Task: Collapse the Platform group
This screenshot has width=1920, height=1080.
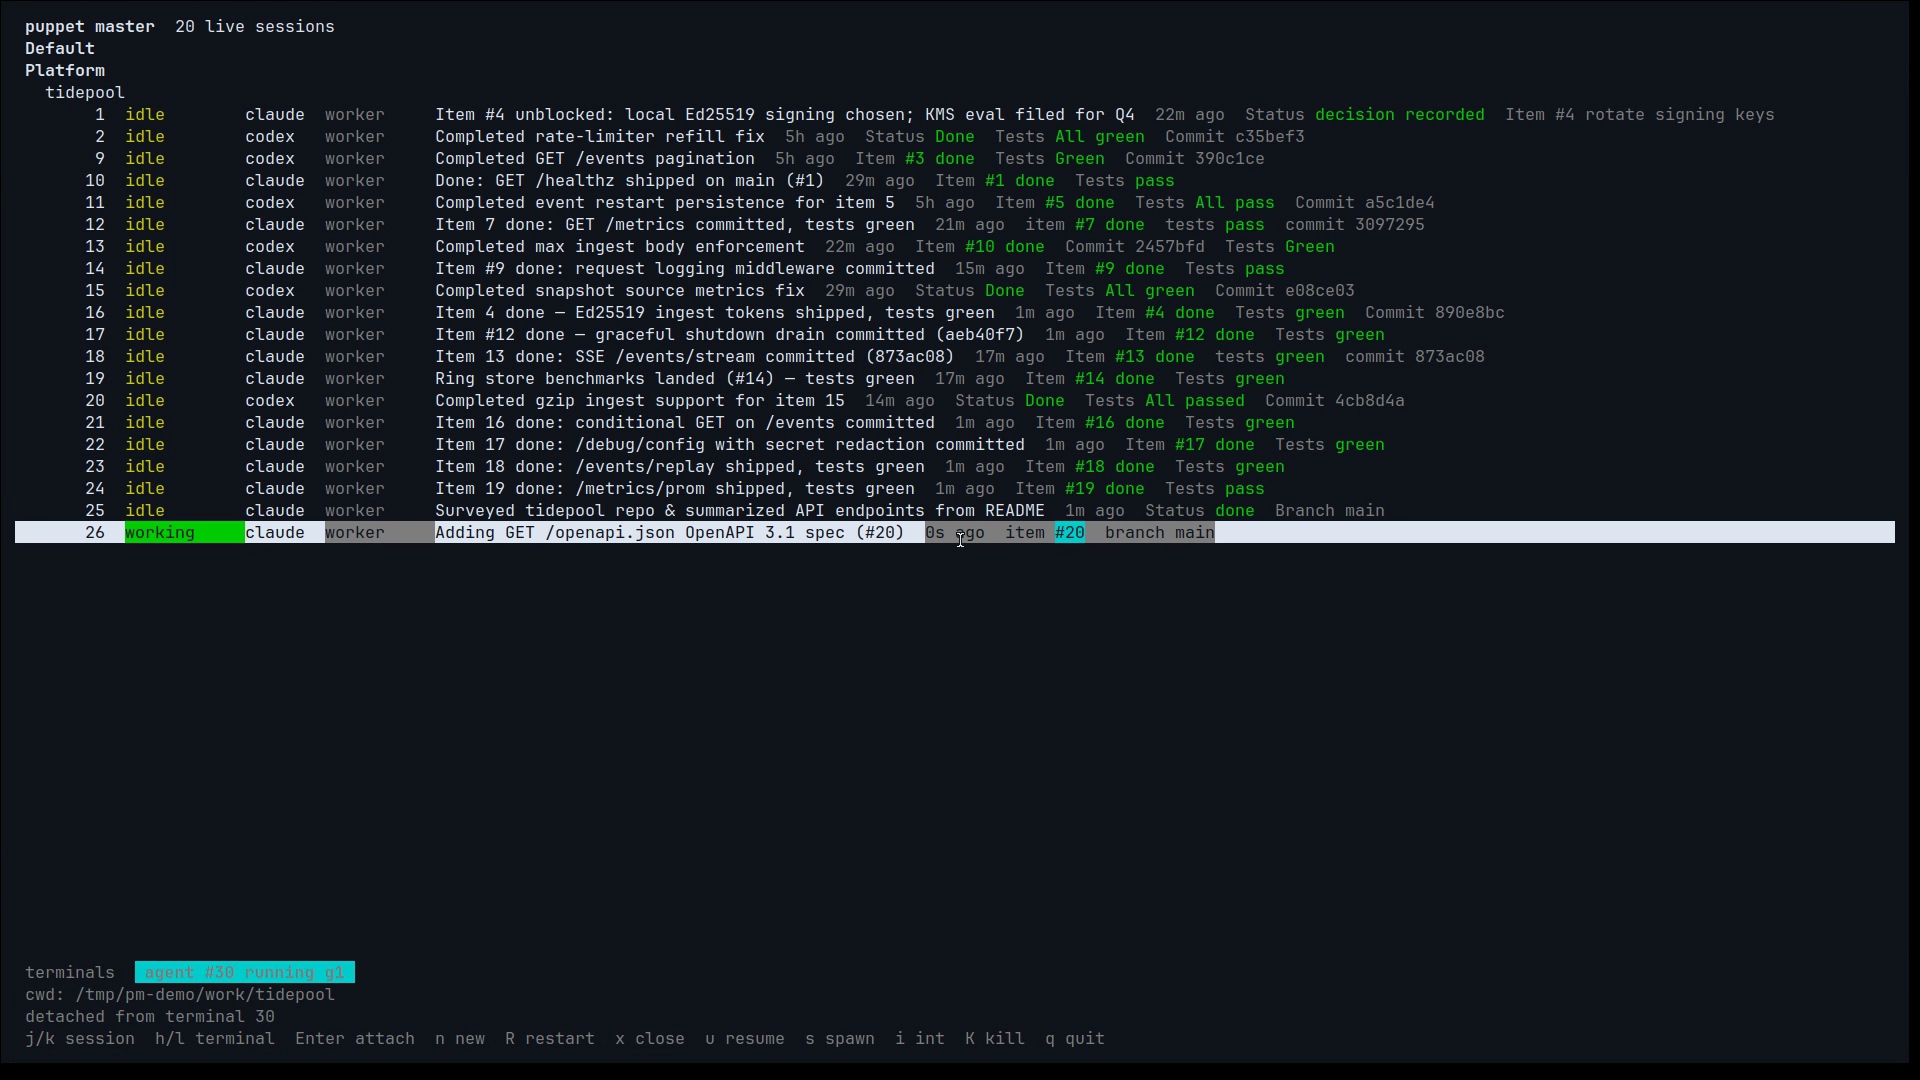Action: 65,71
